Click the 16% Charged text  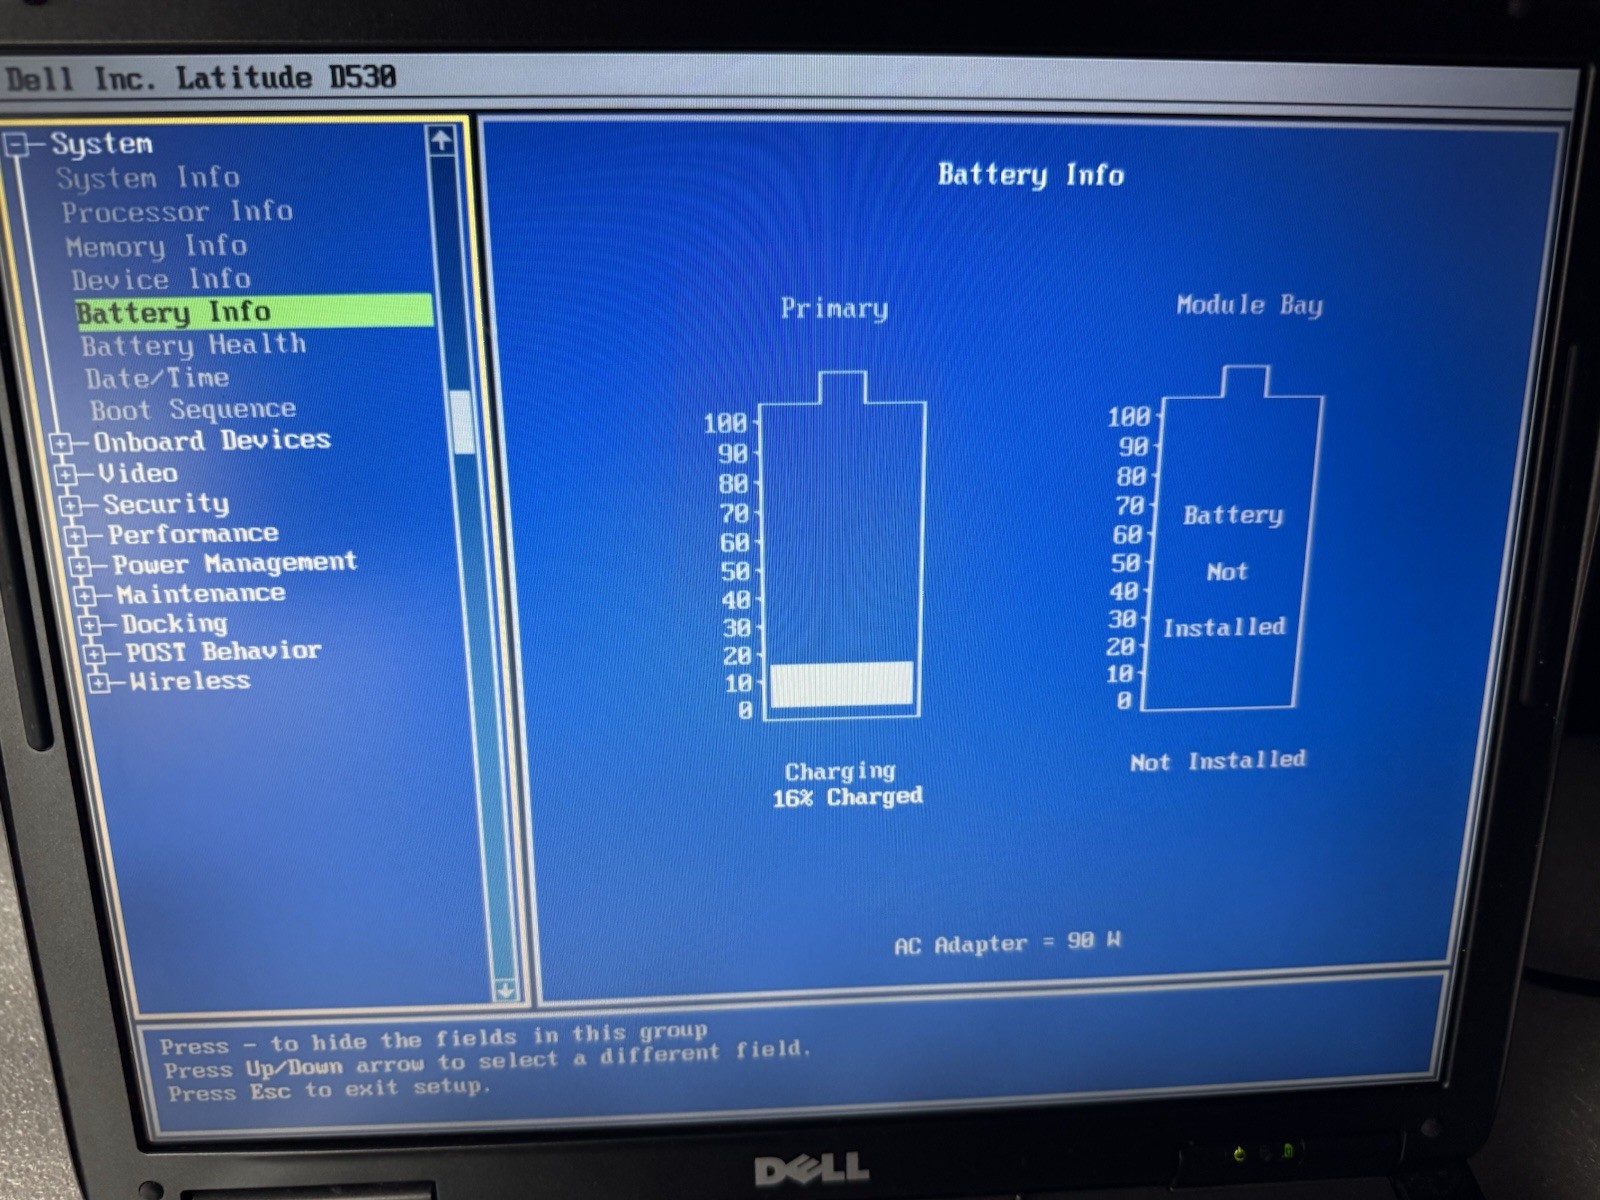click(847, 797)
